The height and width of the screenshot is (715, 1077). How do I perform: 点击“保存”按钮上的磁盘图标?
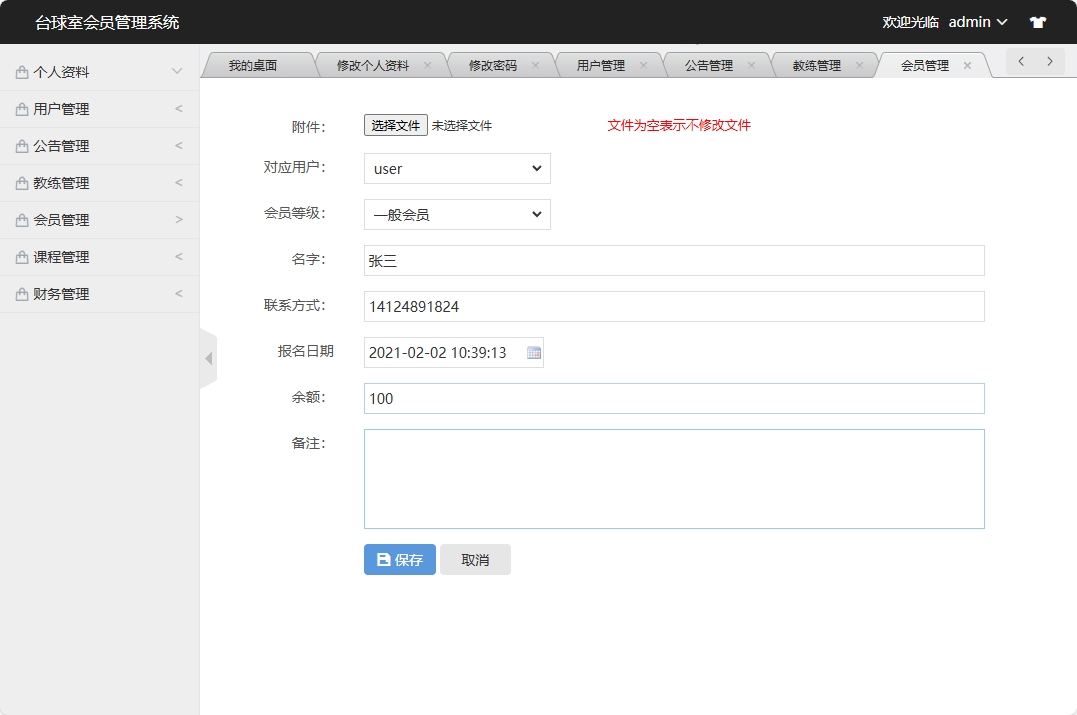click(x=382, y=559)
